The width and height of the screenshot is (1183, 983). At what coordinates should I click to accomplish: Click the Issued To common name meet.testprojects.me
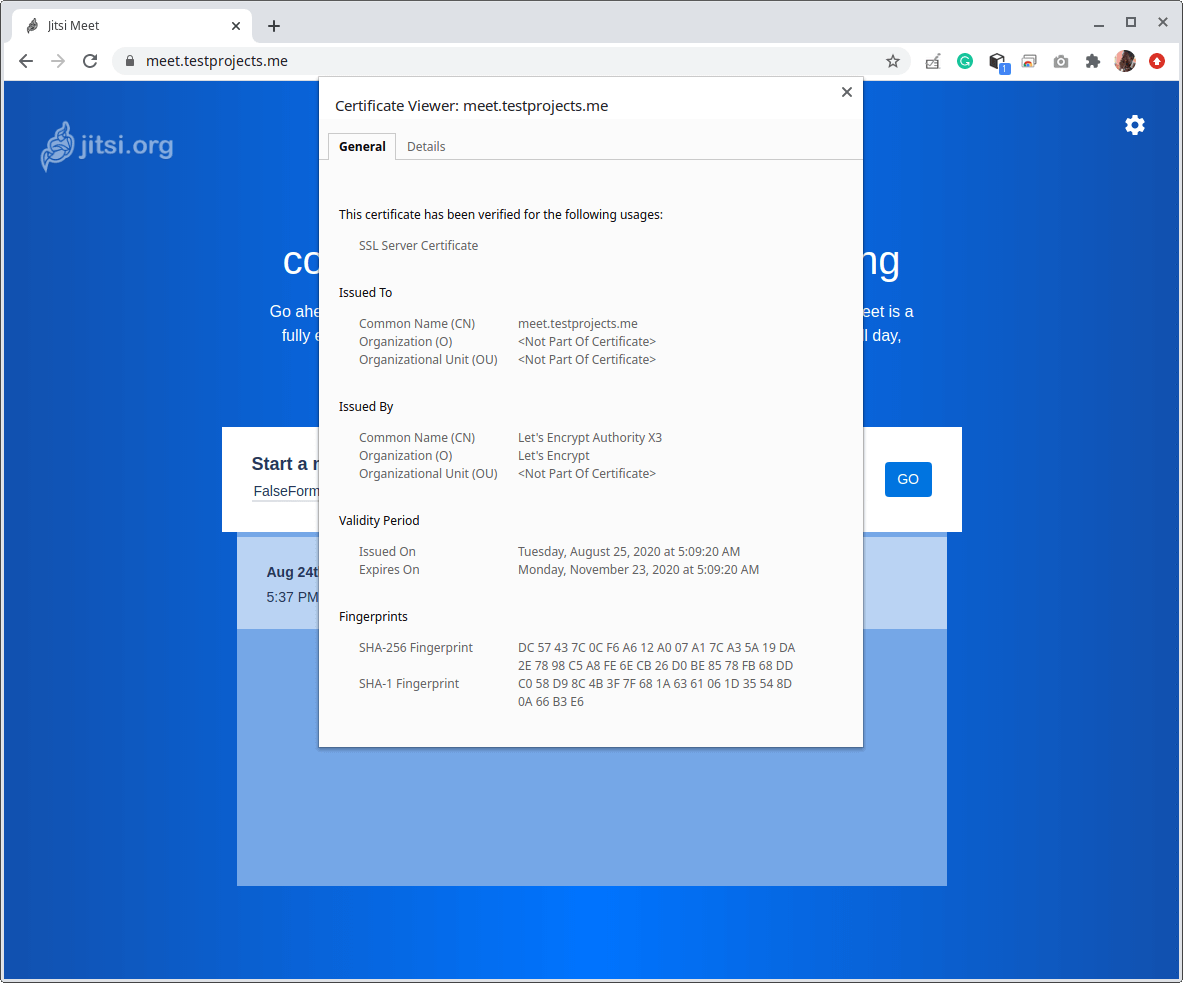577,324
